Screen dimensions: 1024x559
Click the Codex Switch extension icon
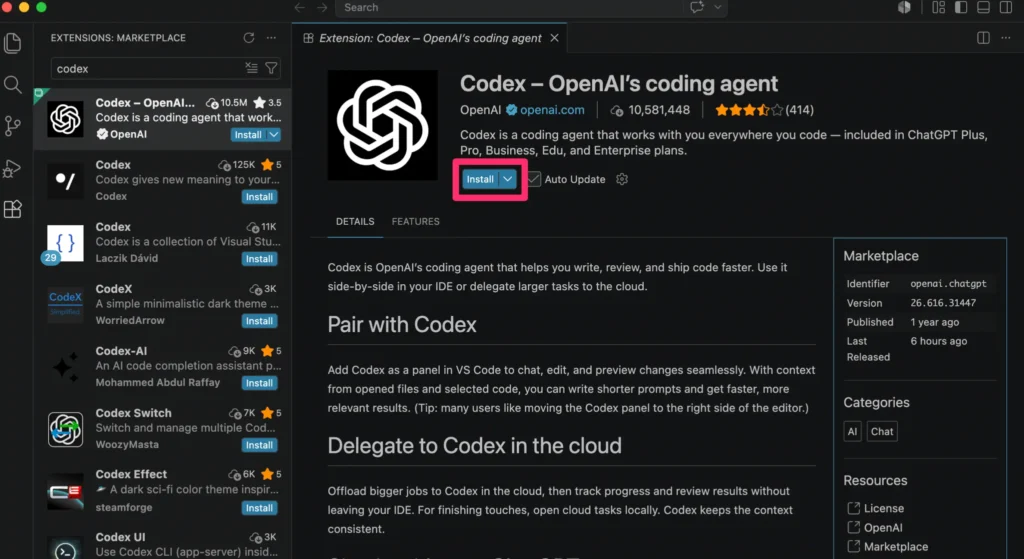click(65, 429)
